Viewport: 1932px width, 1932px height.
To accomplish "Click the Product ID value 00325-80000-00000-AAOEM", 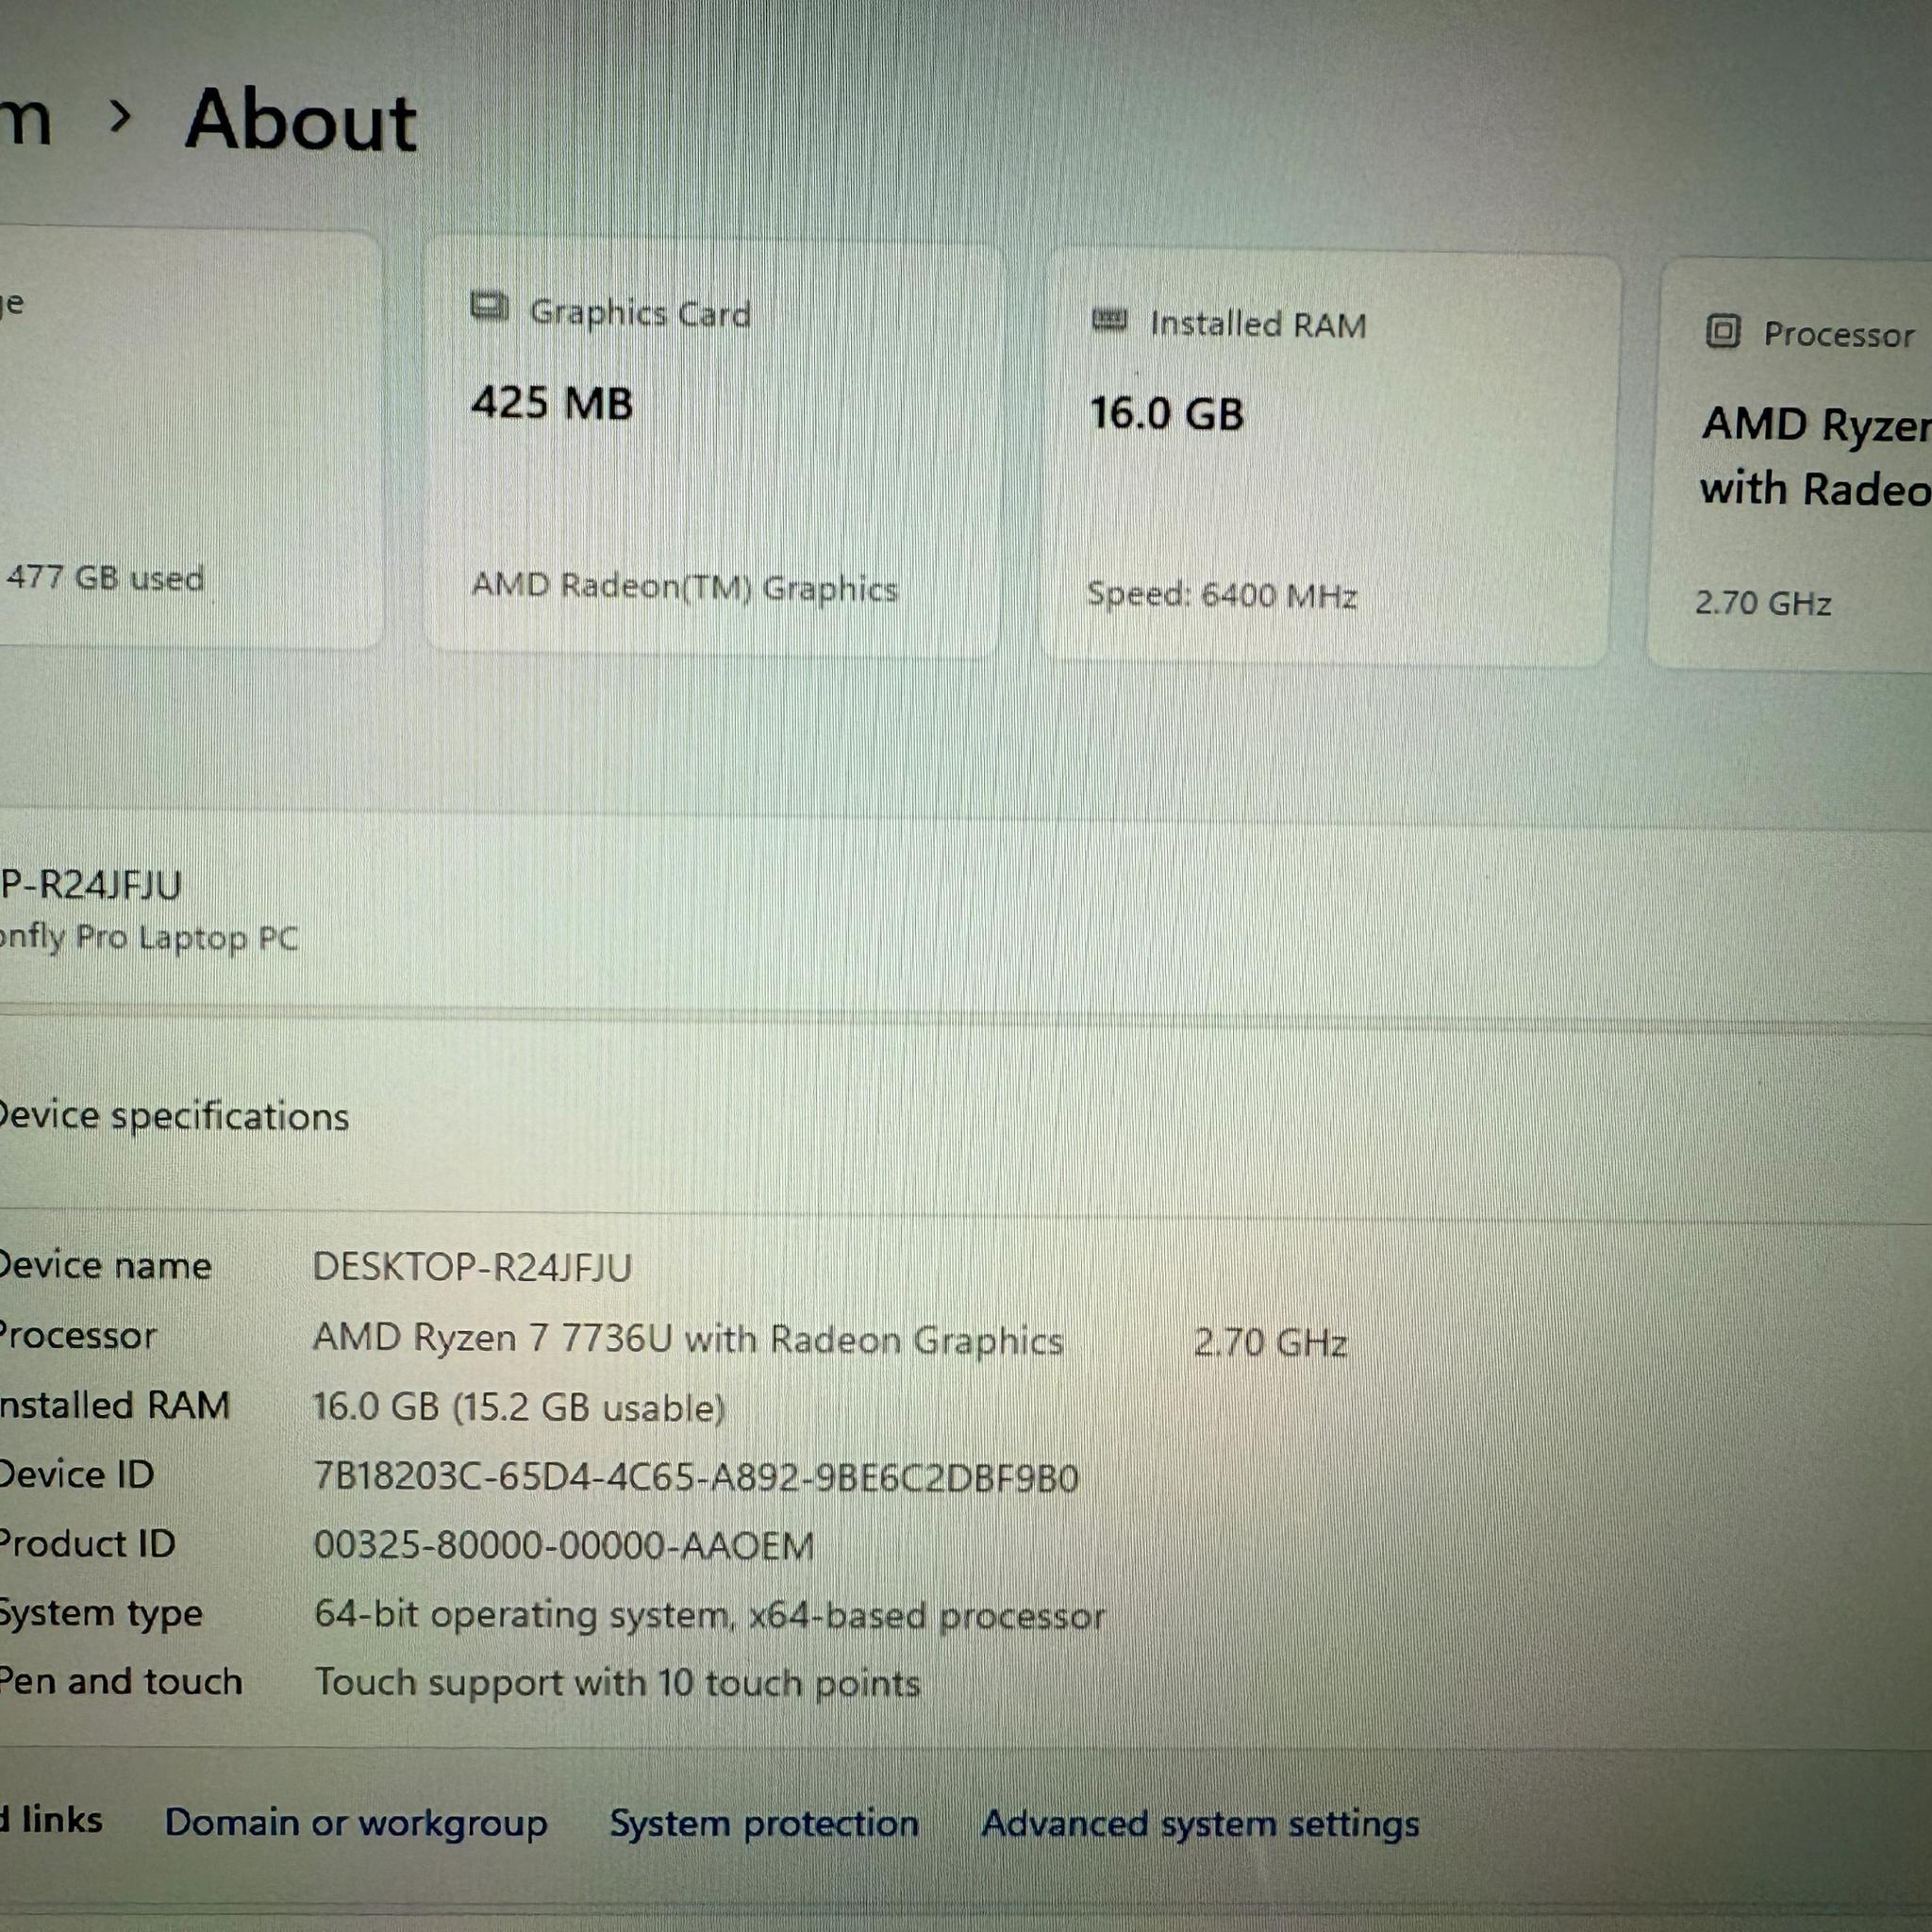I will pyautogui.click(x=564, y=1546).
